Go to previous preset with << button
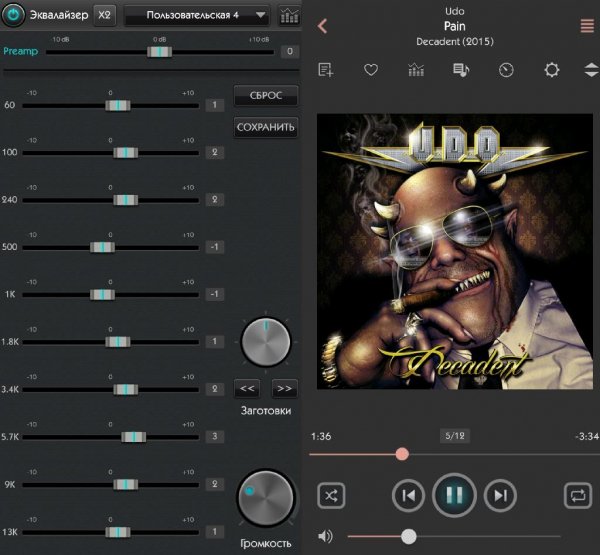This screenshot has width=600, height=555. coord(247,389)
